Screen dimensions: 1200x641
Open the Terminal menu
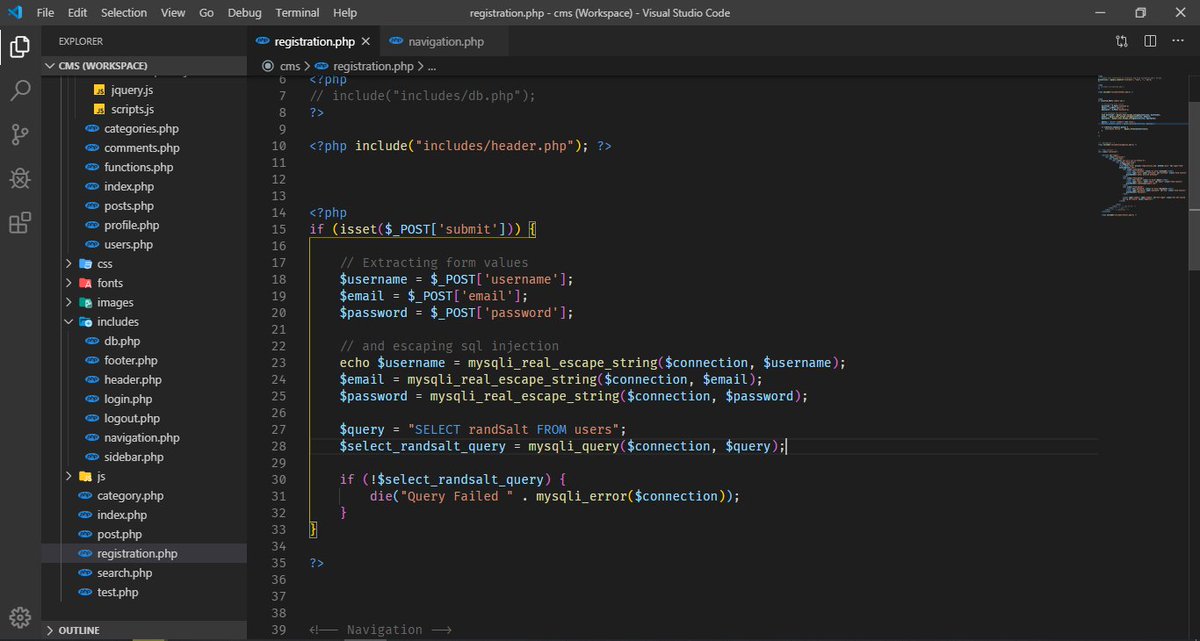click(296, 13)
